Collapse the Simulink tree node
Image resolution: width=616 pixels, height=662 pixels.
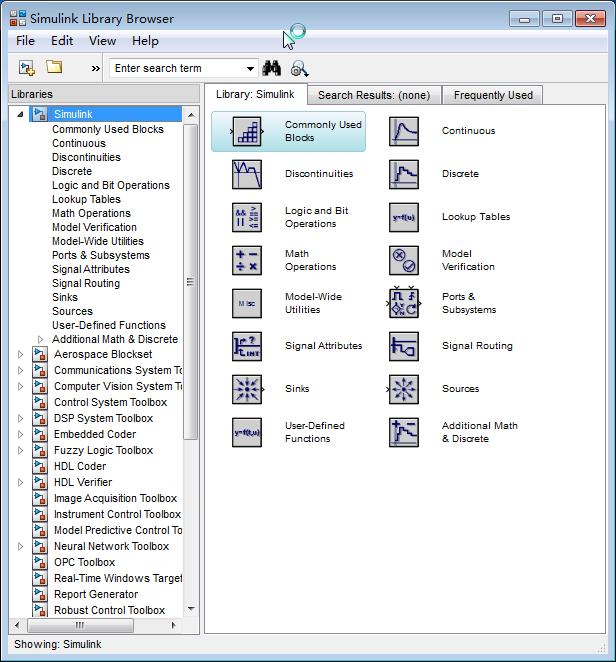pyautogui.click(x=20, y=114)
